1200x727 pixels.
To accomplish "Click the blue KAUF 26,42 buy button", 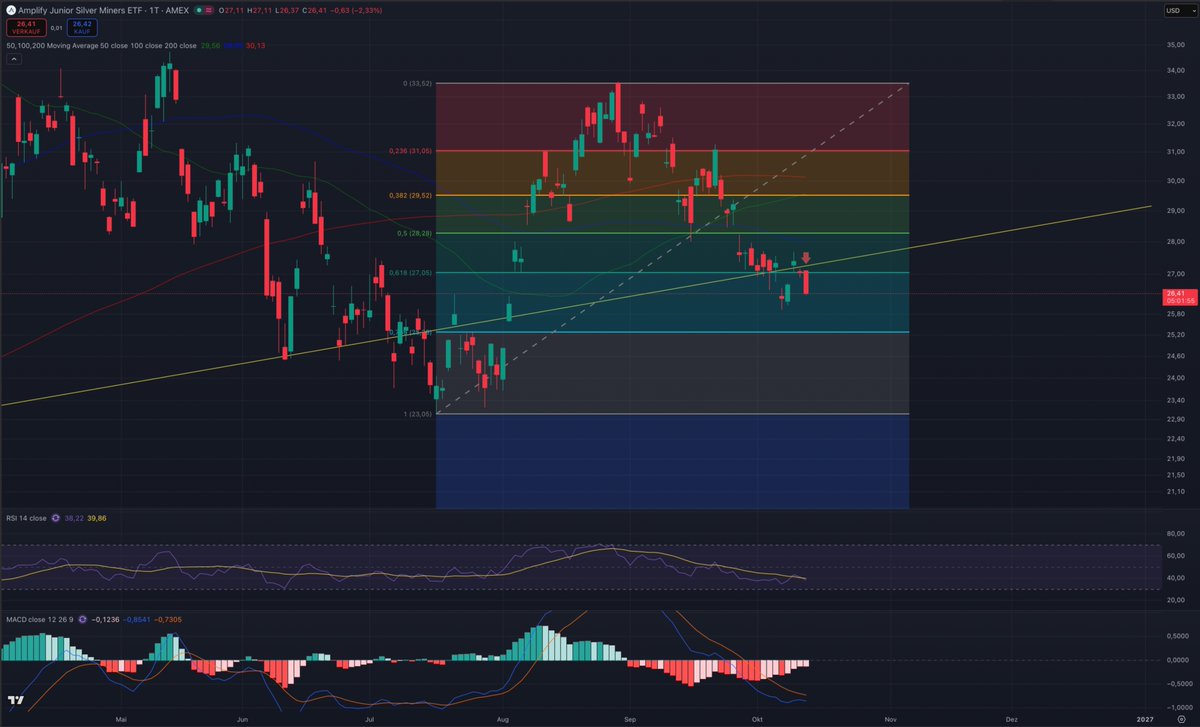I will click(x=82, y=28).
